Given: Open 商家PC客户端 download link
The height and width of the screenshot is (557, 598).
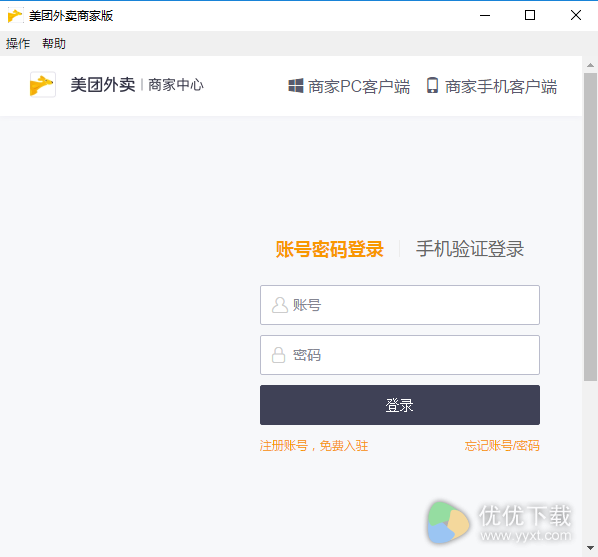Looking at the screenshot, I should 359,87.
